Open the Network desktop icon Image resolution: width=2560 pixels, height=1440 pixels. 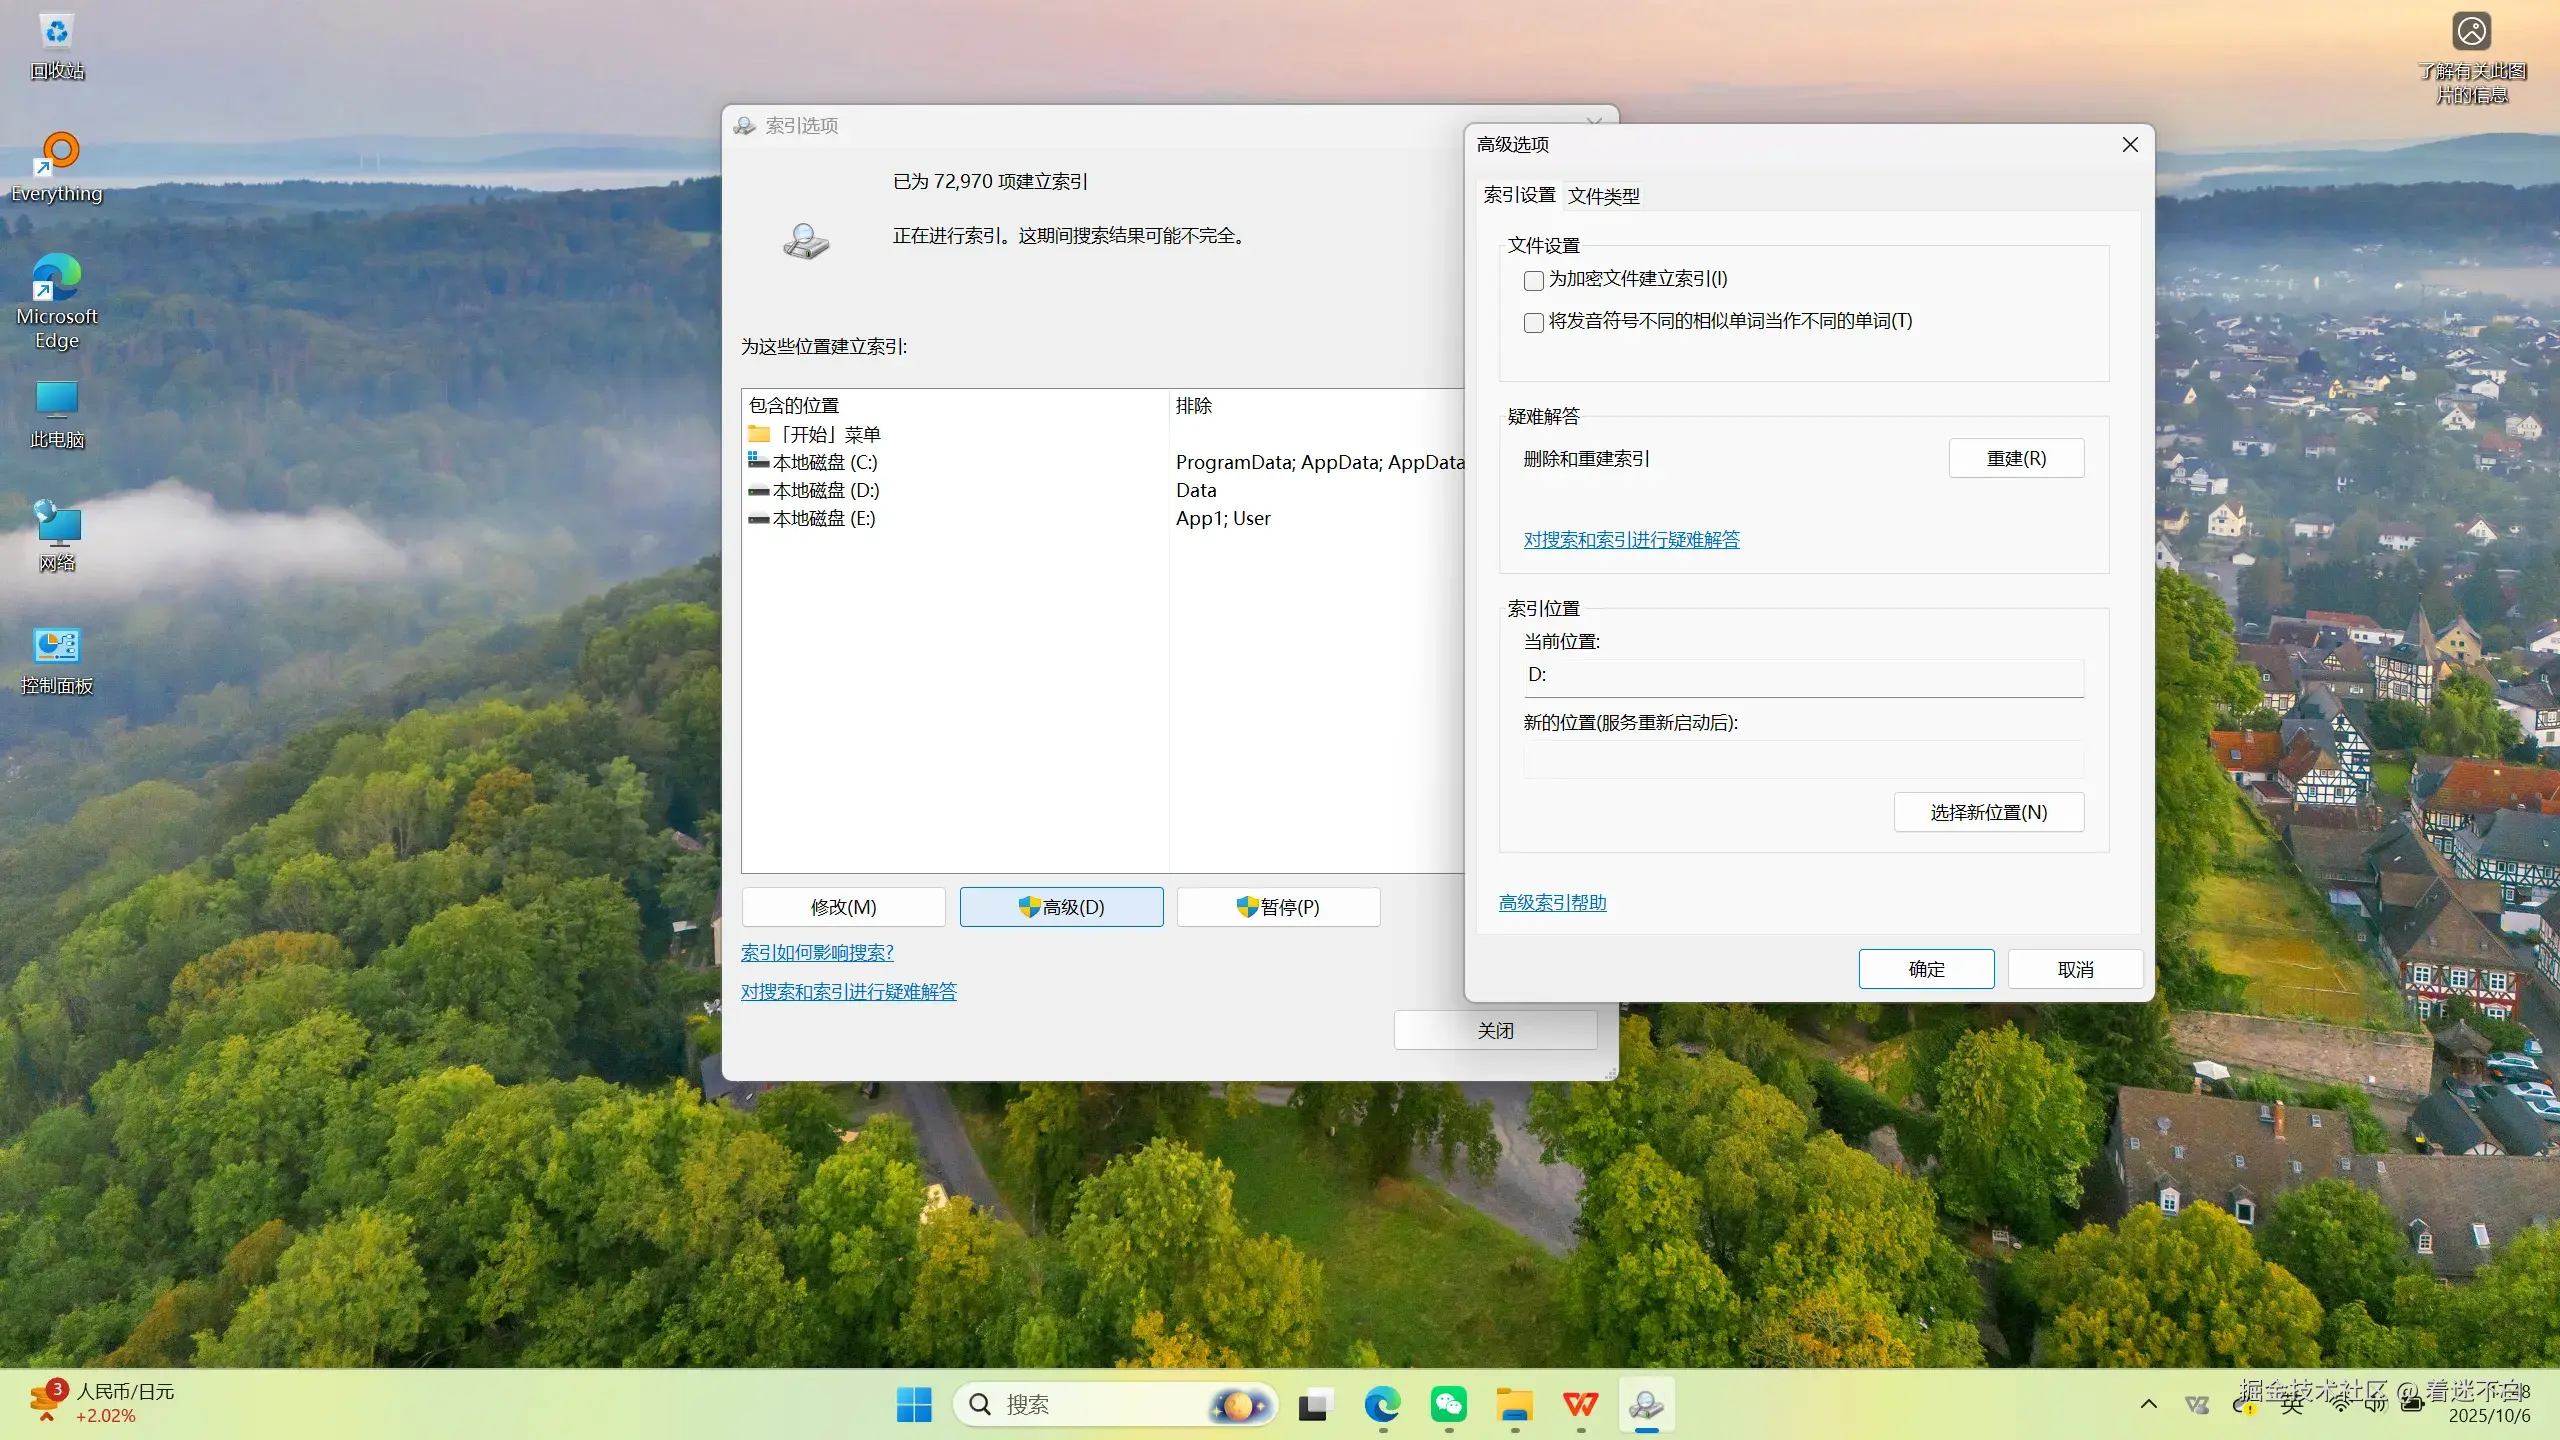click(57, 537)
